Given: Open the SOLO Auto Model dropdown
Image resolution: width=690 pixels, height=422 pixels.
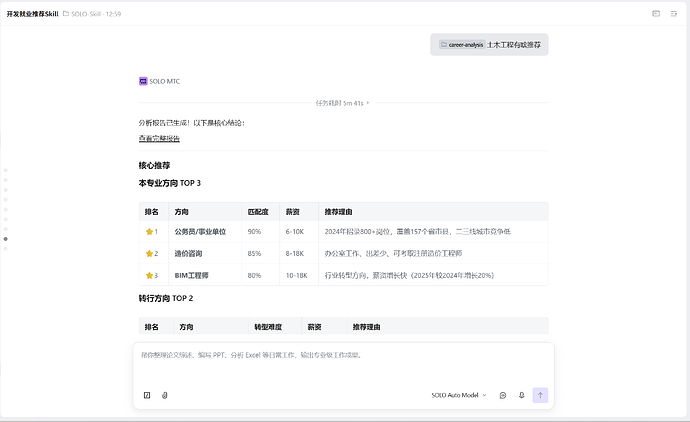Looking at the screenshot, I should pos(459,395).
